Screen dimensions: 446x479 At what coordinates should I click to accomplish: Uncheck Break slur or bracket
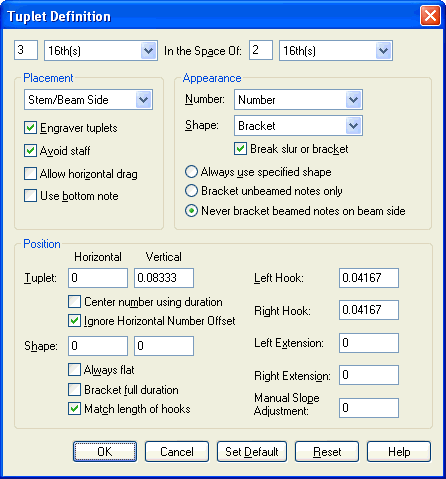[x=240, y=149]
